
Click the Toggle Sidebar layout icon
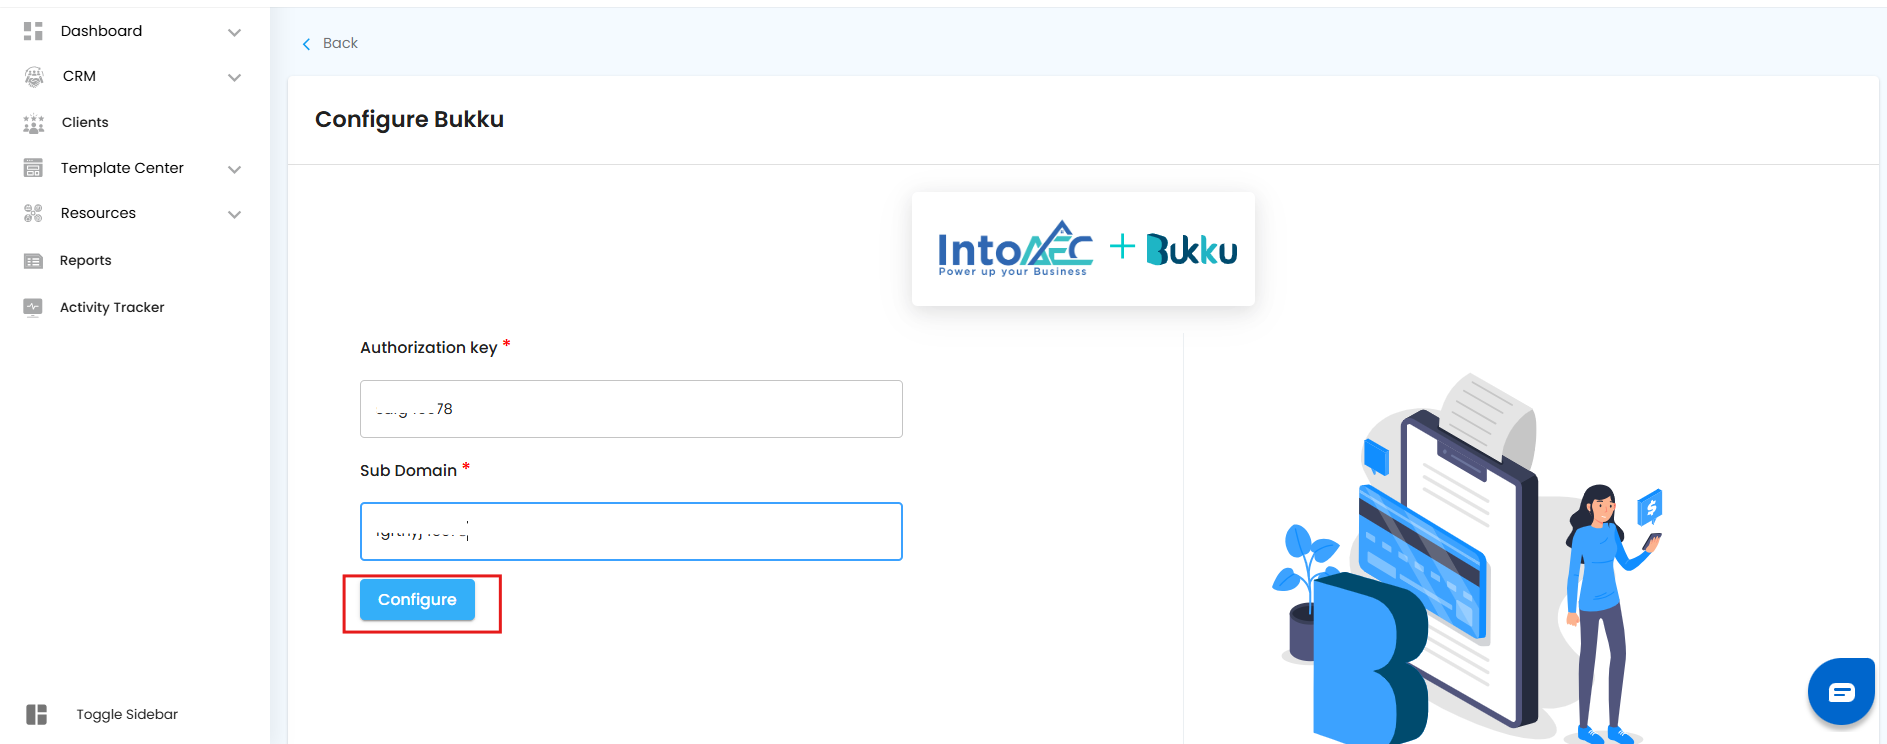point(37,714)
